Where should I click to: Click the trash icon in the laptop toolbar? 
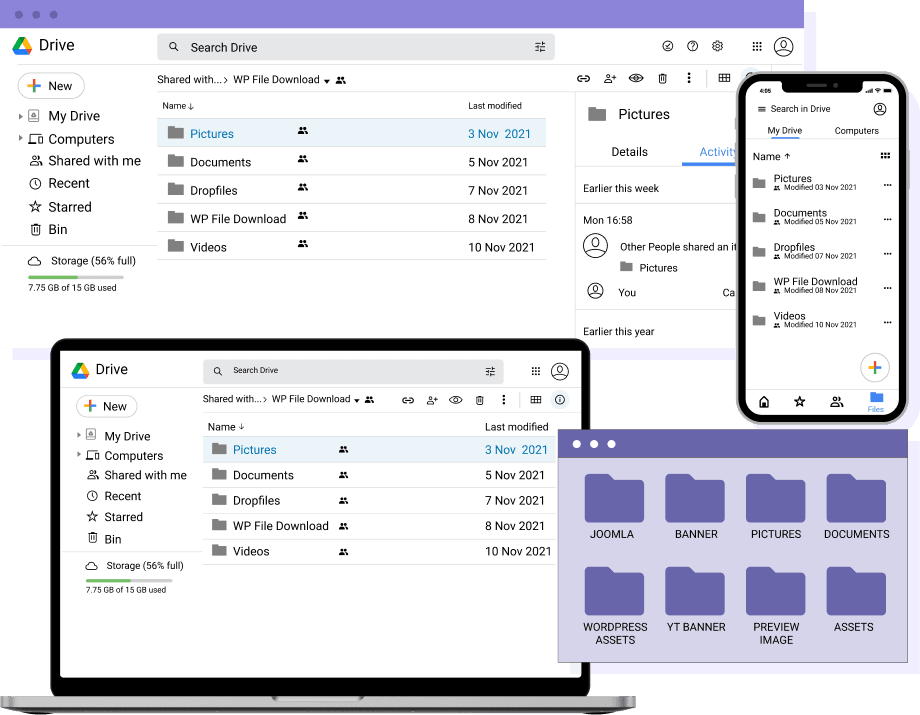479,400
